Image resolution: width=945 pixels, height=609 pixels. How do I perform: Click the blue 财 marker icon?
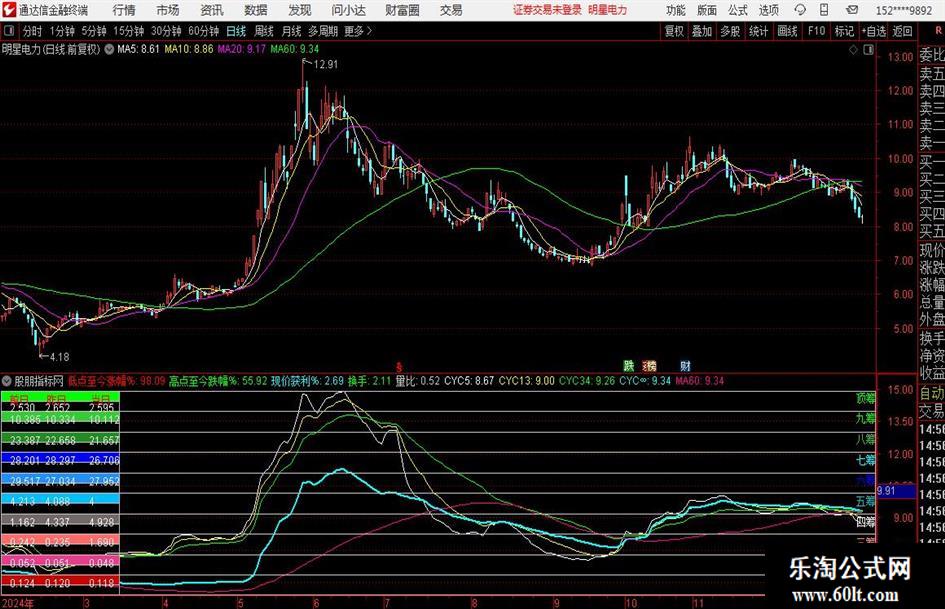[685, 366]
